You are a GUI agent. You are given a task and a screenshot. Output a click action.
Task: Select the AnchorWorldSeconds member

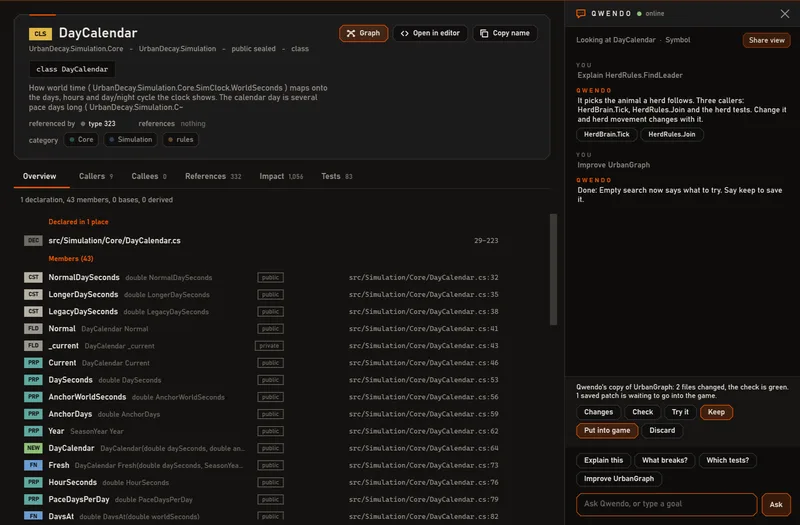[x=87, y=397]
